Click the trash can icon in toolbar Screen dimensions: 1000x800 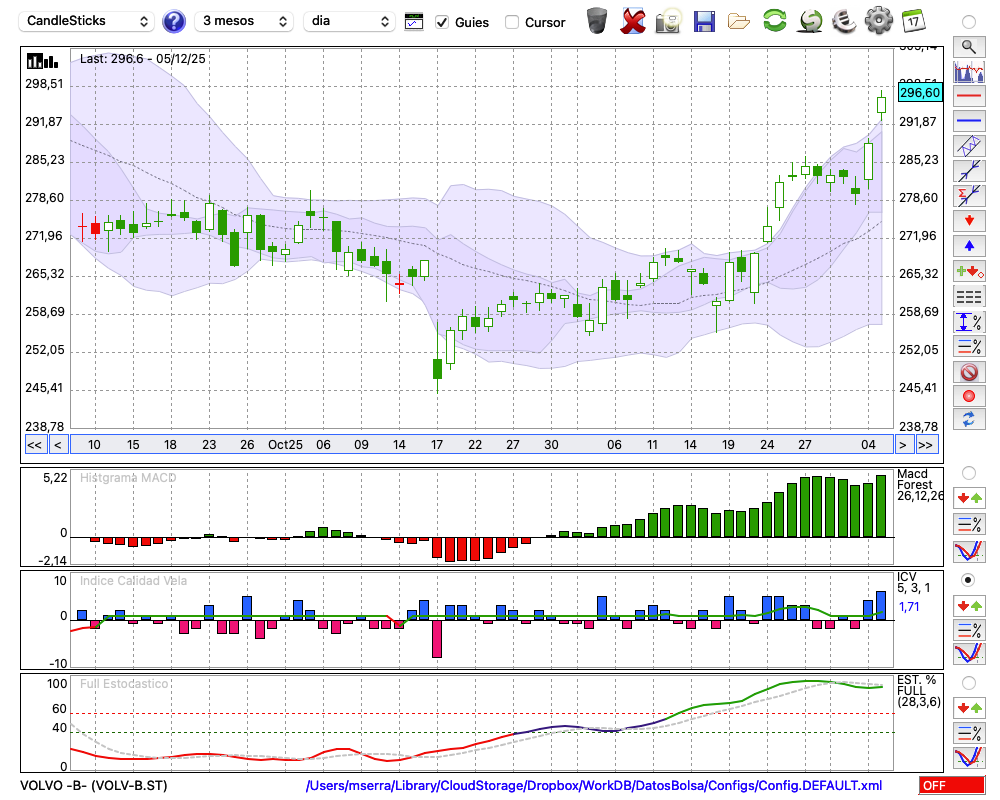597,20
